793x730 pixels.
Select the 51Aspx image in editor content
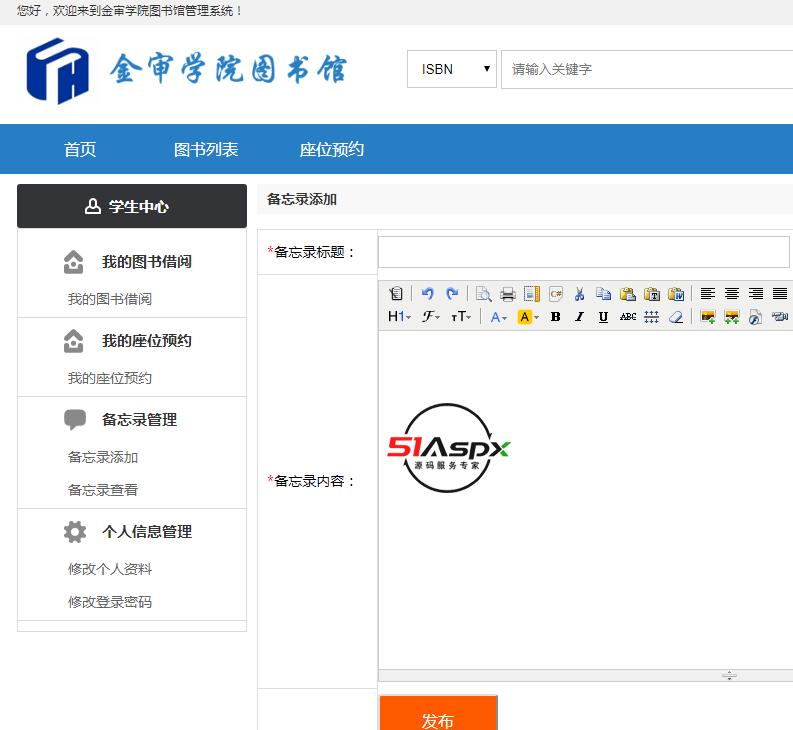[448, 448]
